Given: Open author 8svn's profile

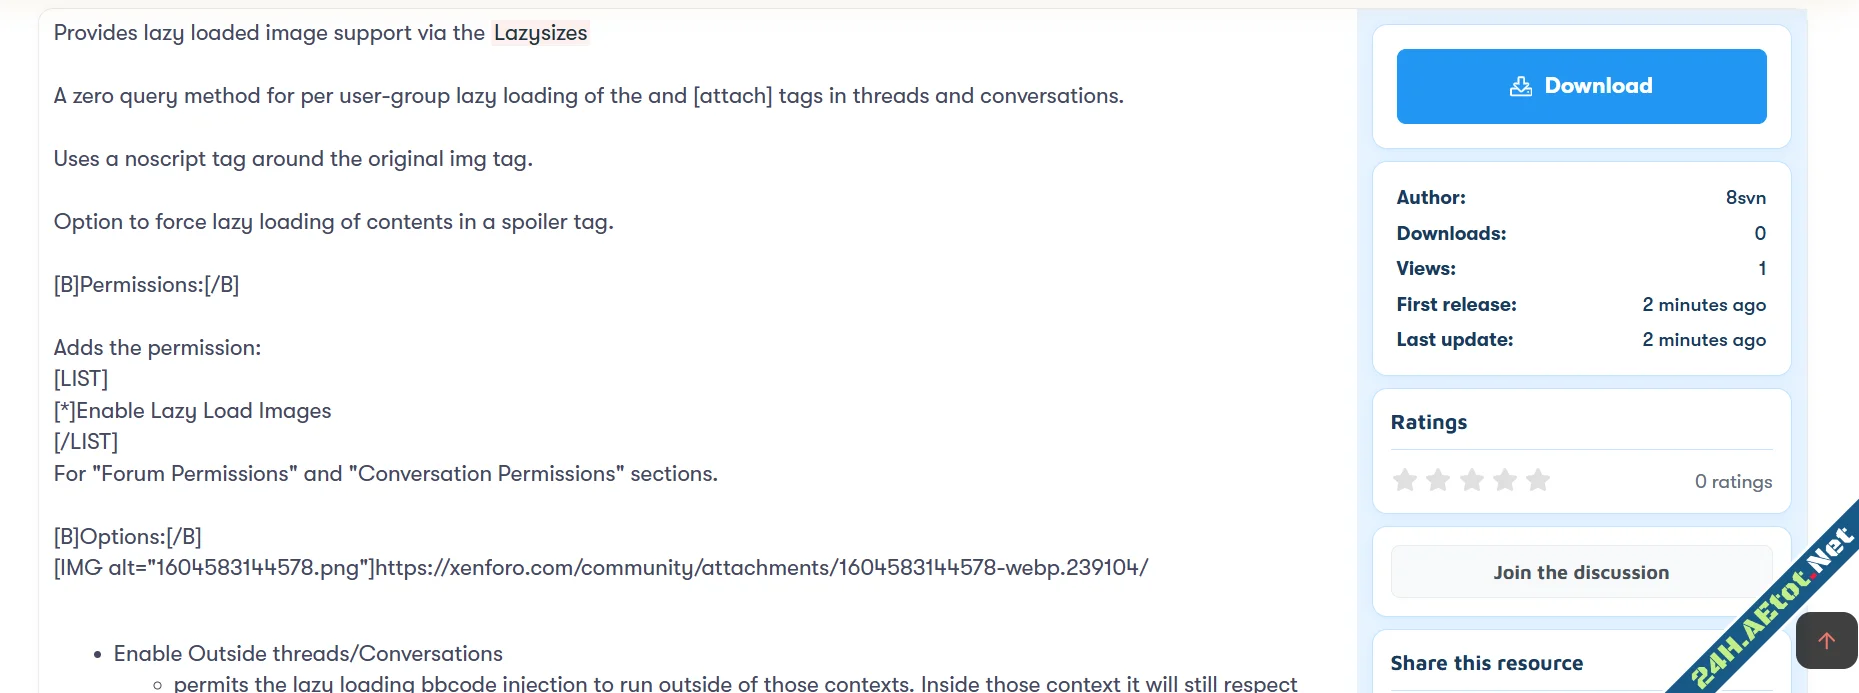Looking at the screenshot, I should [x=1745, y=198].
